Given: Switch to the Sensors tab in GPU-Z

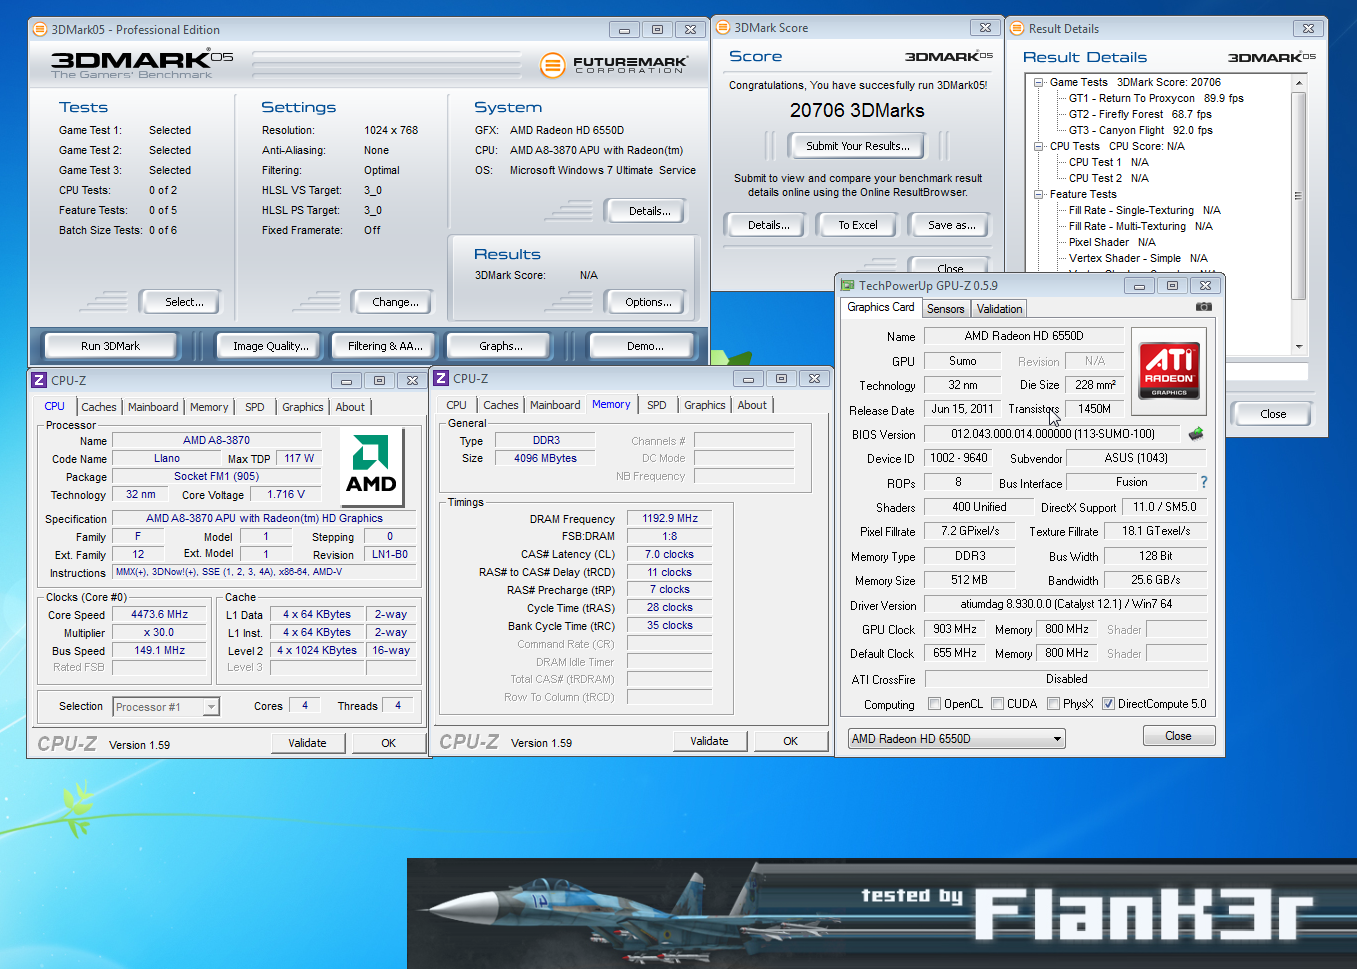Looking at the screenshot, I should tap(945, 309).
